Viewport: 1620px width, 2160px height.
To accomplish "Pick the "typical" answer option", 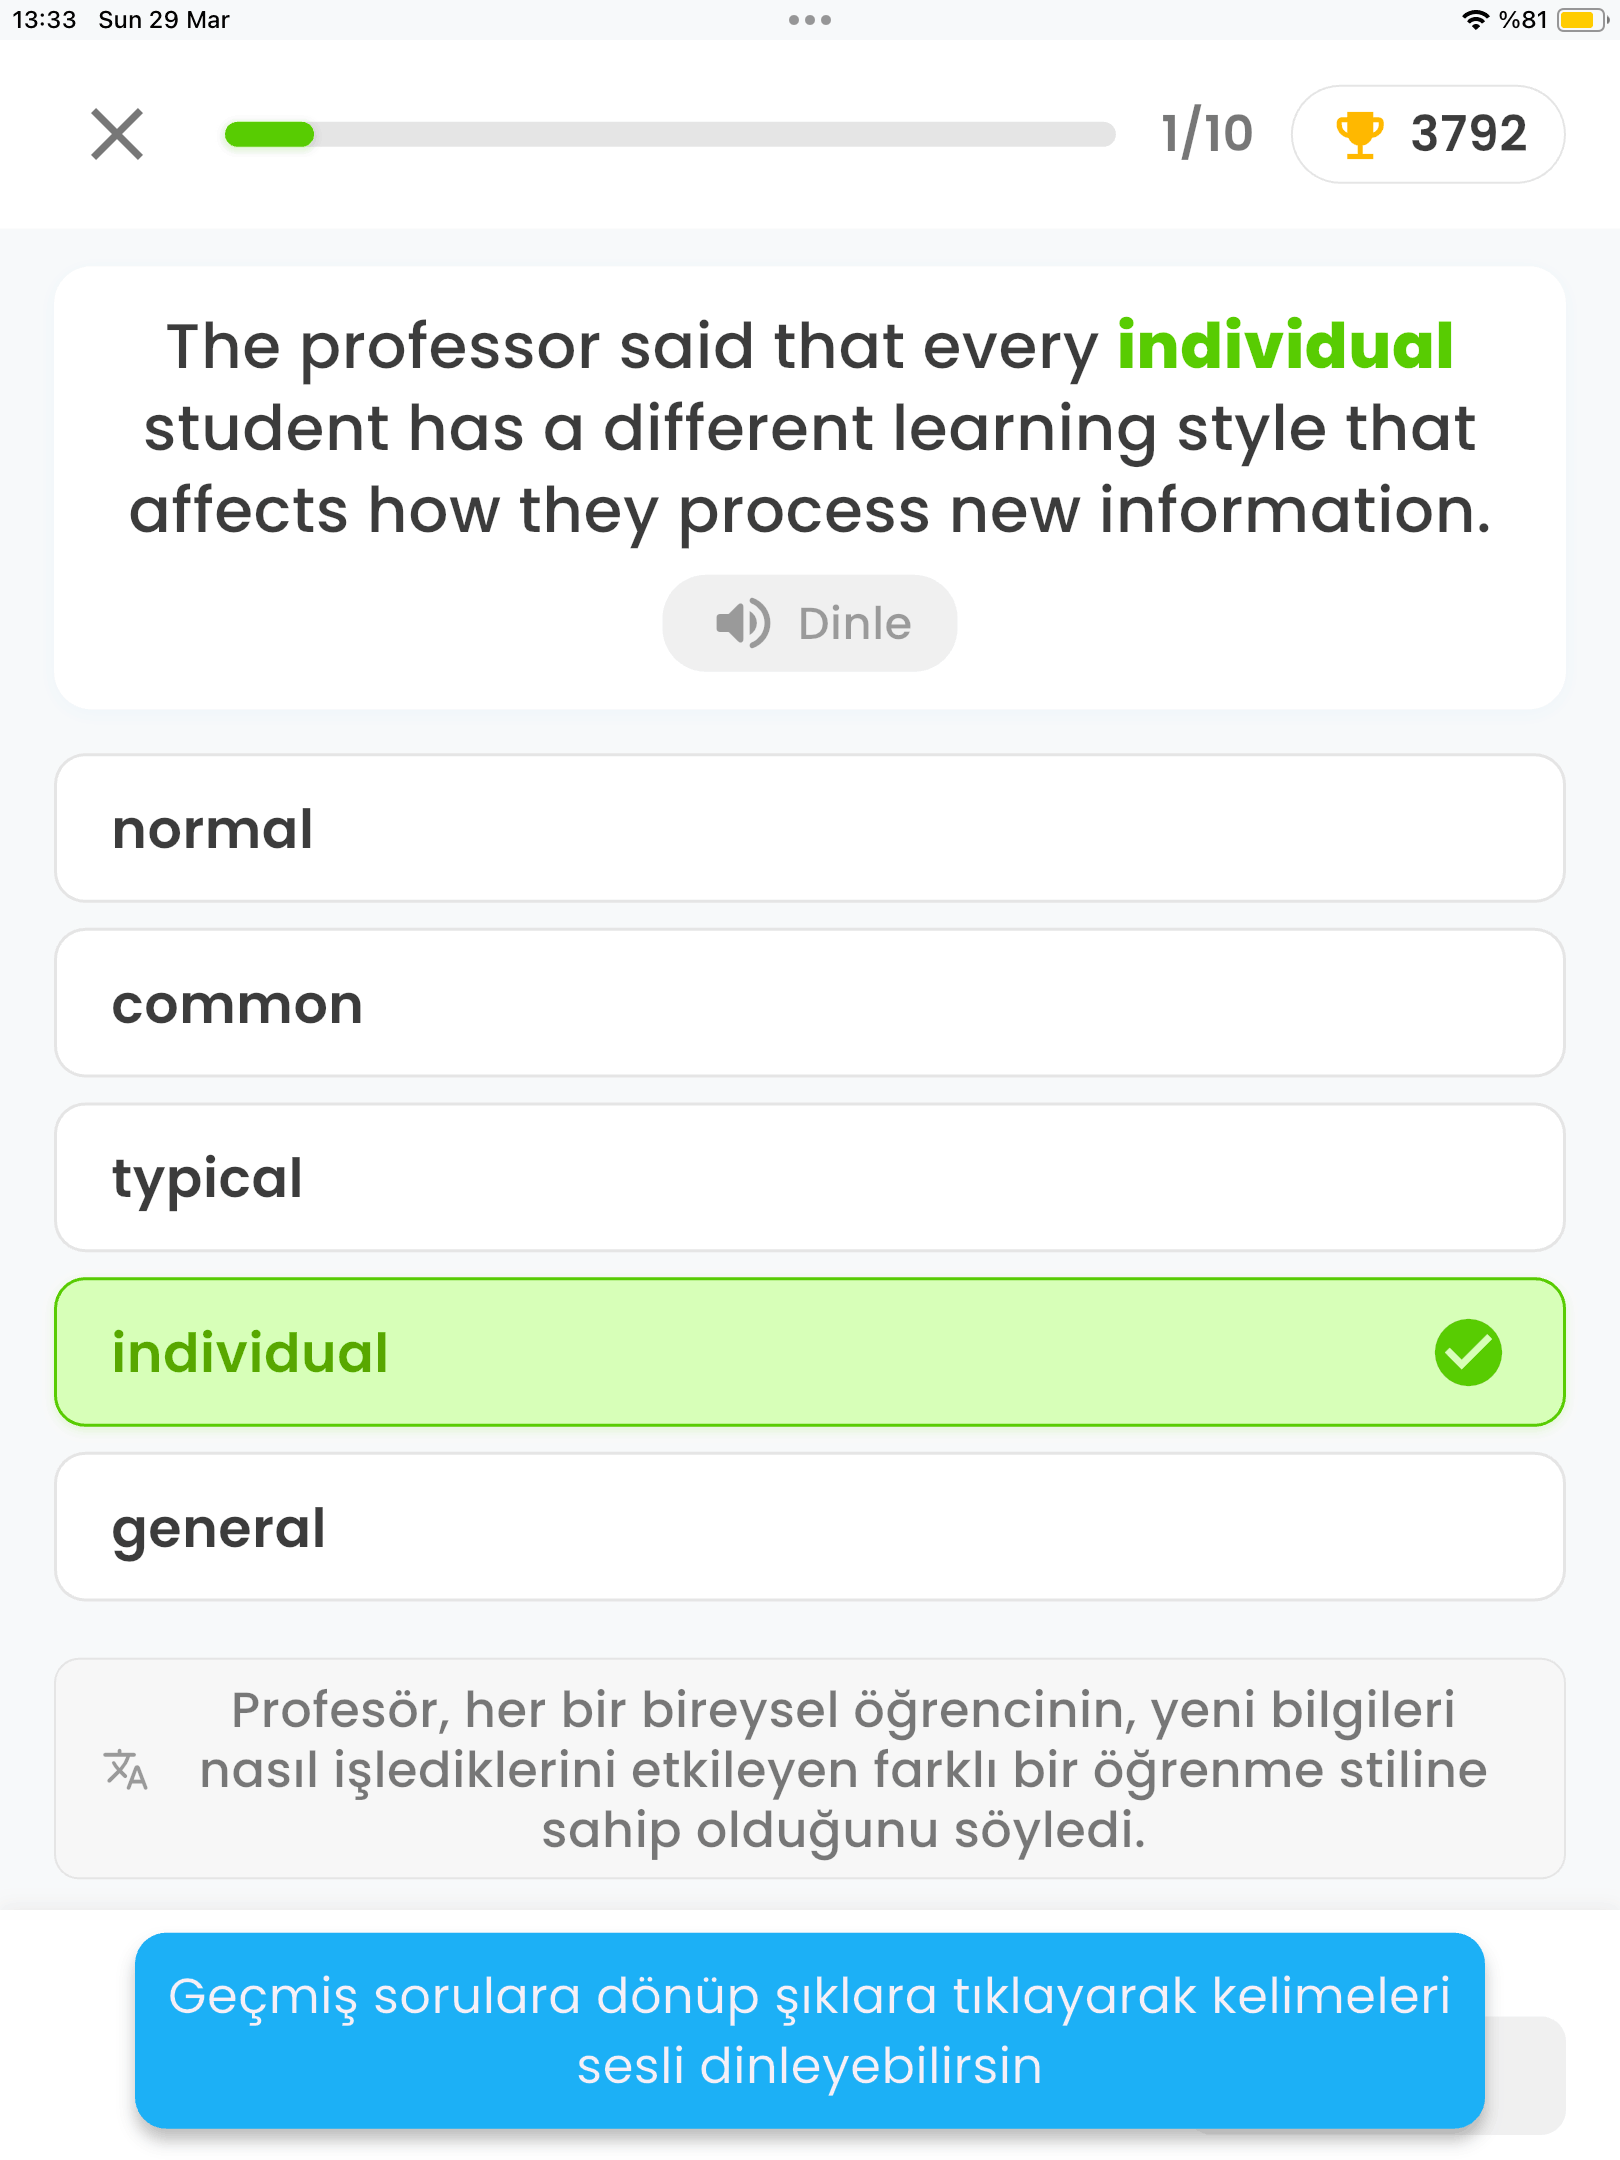I will (x=809, y=1177).
